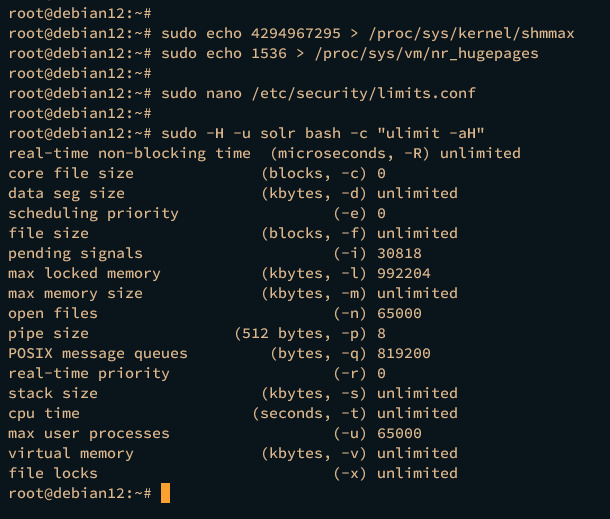Click the /etc/security/limits.conf file path
The height and width of the screenshot is (519, 610).
coord(362,93)
